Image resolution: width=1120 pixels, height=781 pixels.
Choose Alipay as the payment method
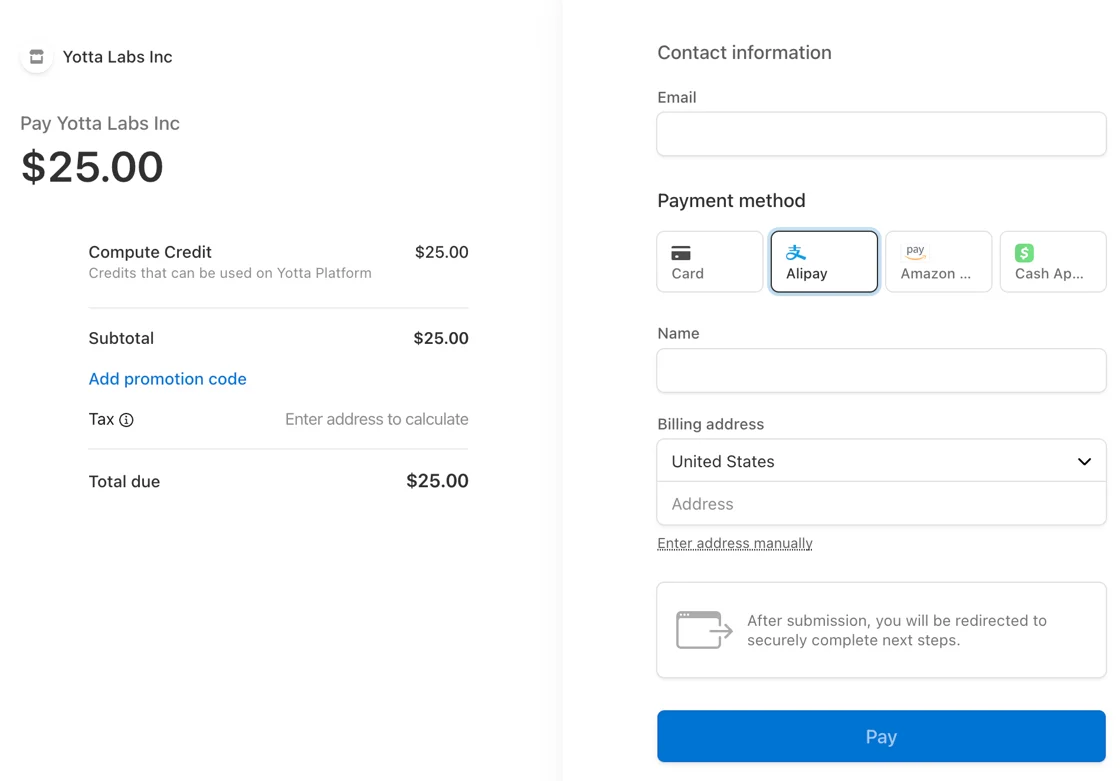point(824,262)
